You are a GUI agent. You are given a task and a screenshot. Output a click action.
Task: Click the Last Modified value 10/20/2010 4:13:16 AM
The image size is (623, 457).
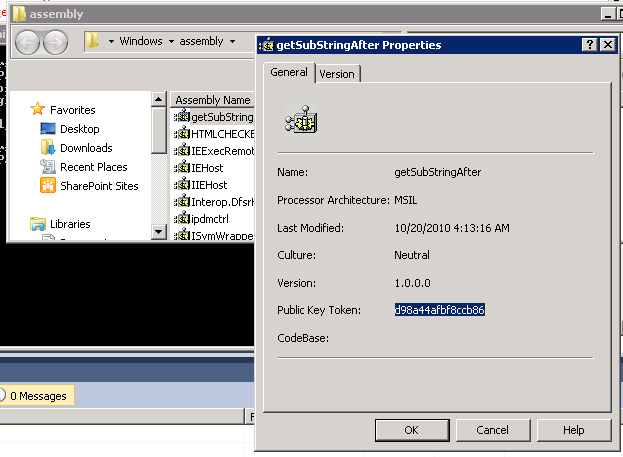coord(452,228)
